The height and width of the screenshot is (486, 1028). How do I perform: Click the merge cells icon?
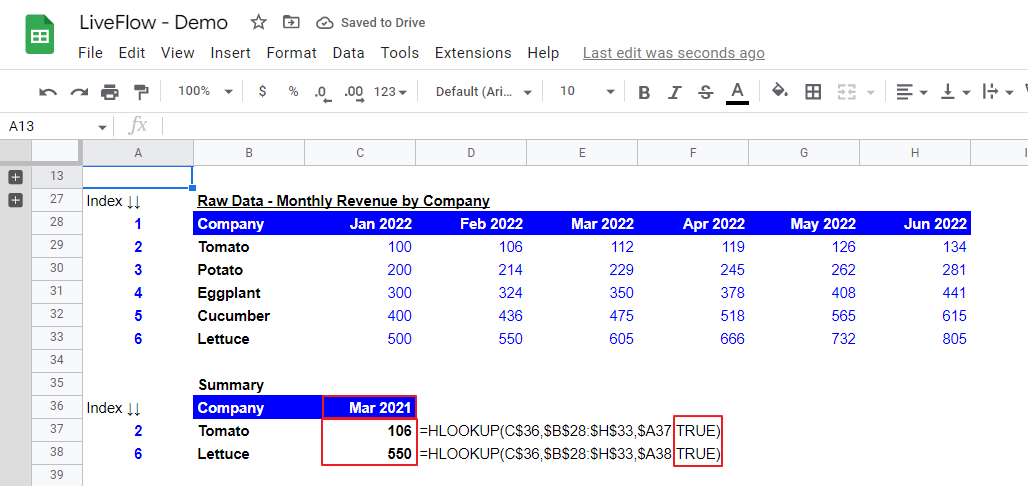(847, 92)
